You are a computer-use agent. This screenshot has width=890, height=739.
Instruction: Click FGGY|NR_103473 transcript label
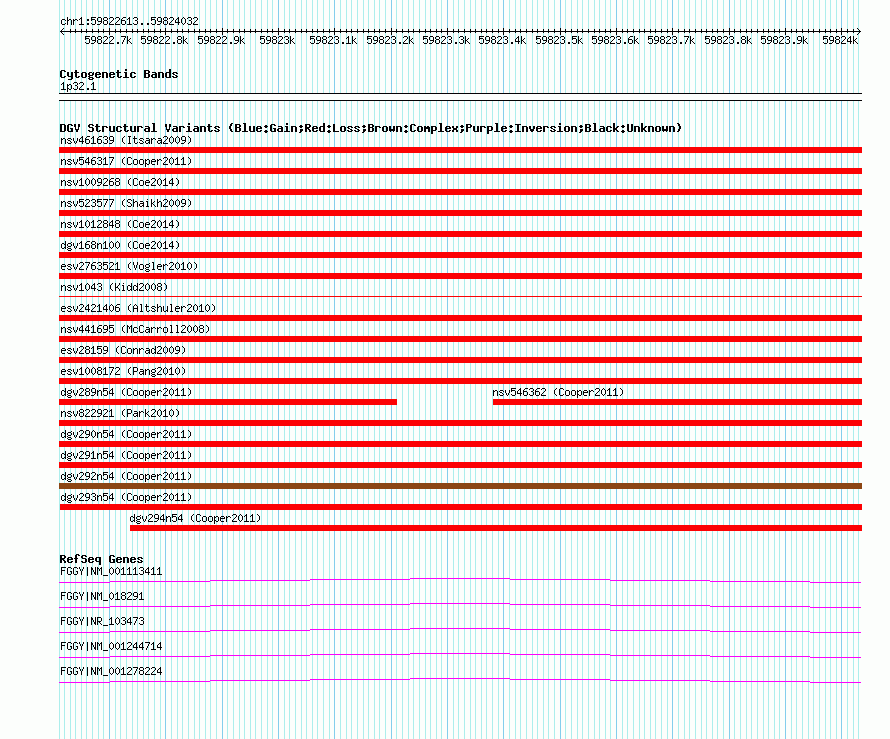coord(102,622)
